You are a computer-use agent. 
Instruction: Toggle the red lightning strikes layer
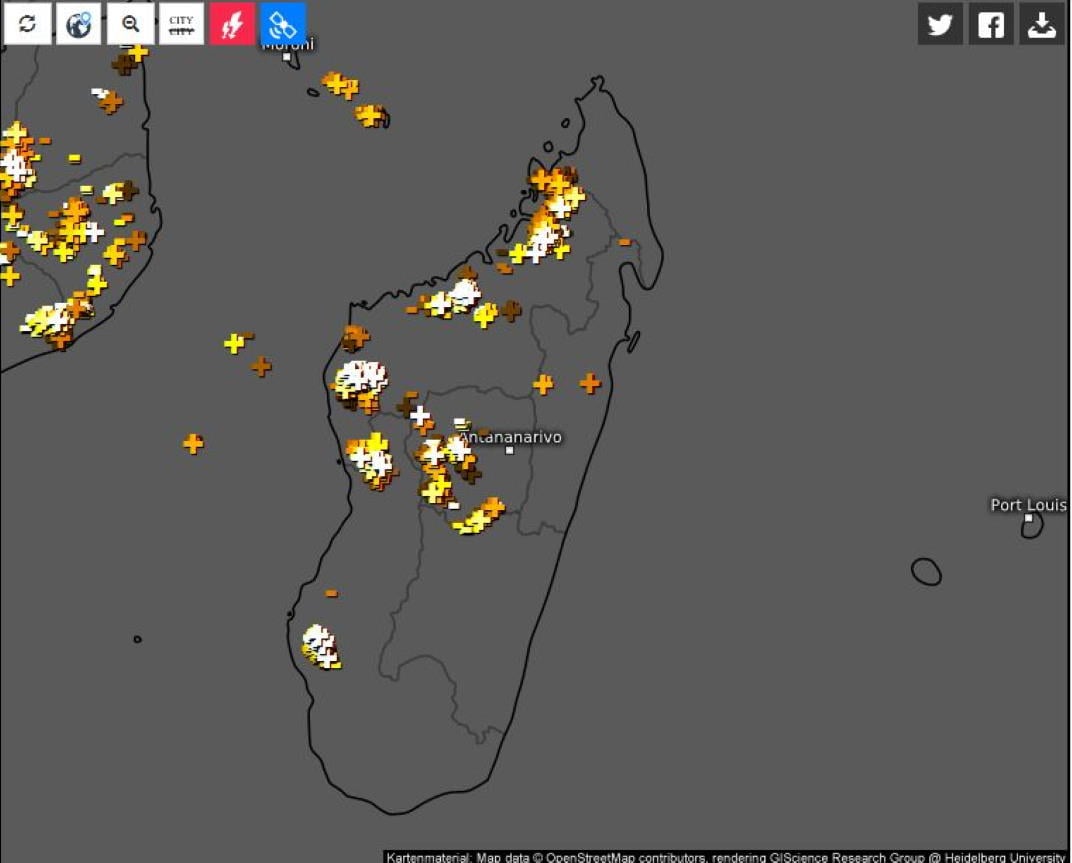click(232, 24)
